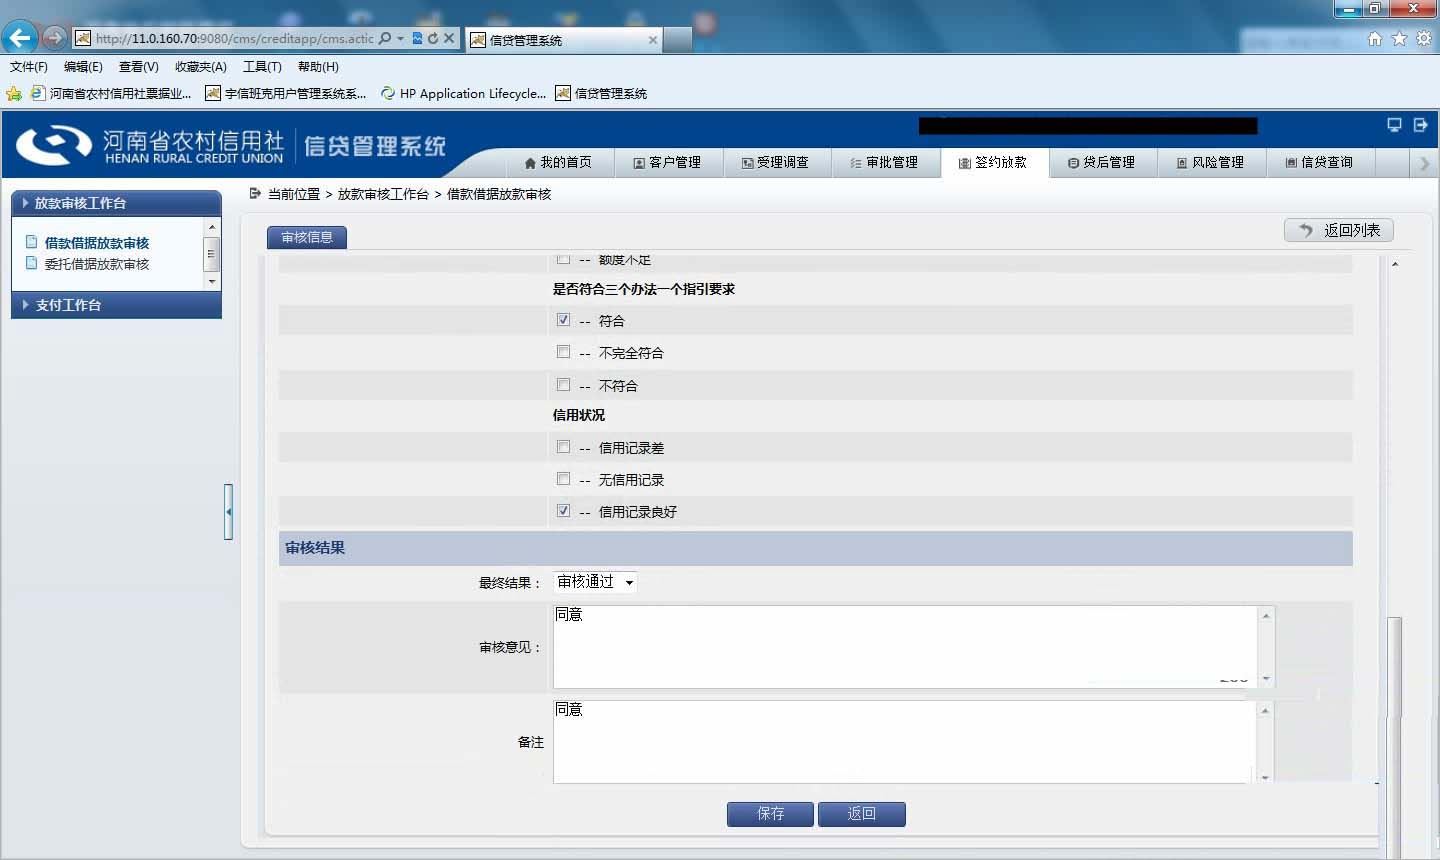
Task: Open the browser Favorites star icon
Action: pos(1399,38)
